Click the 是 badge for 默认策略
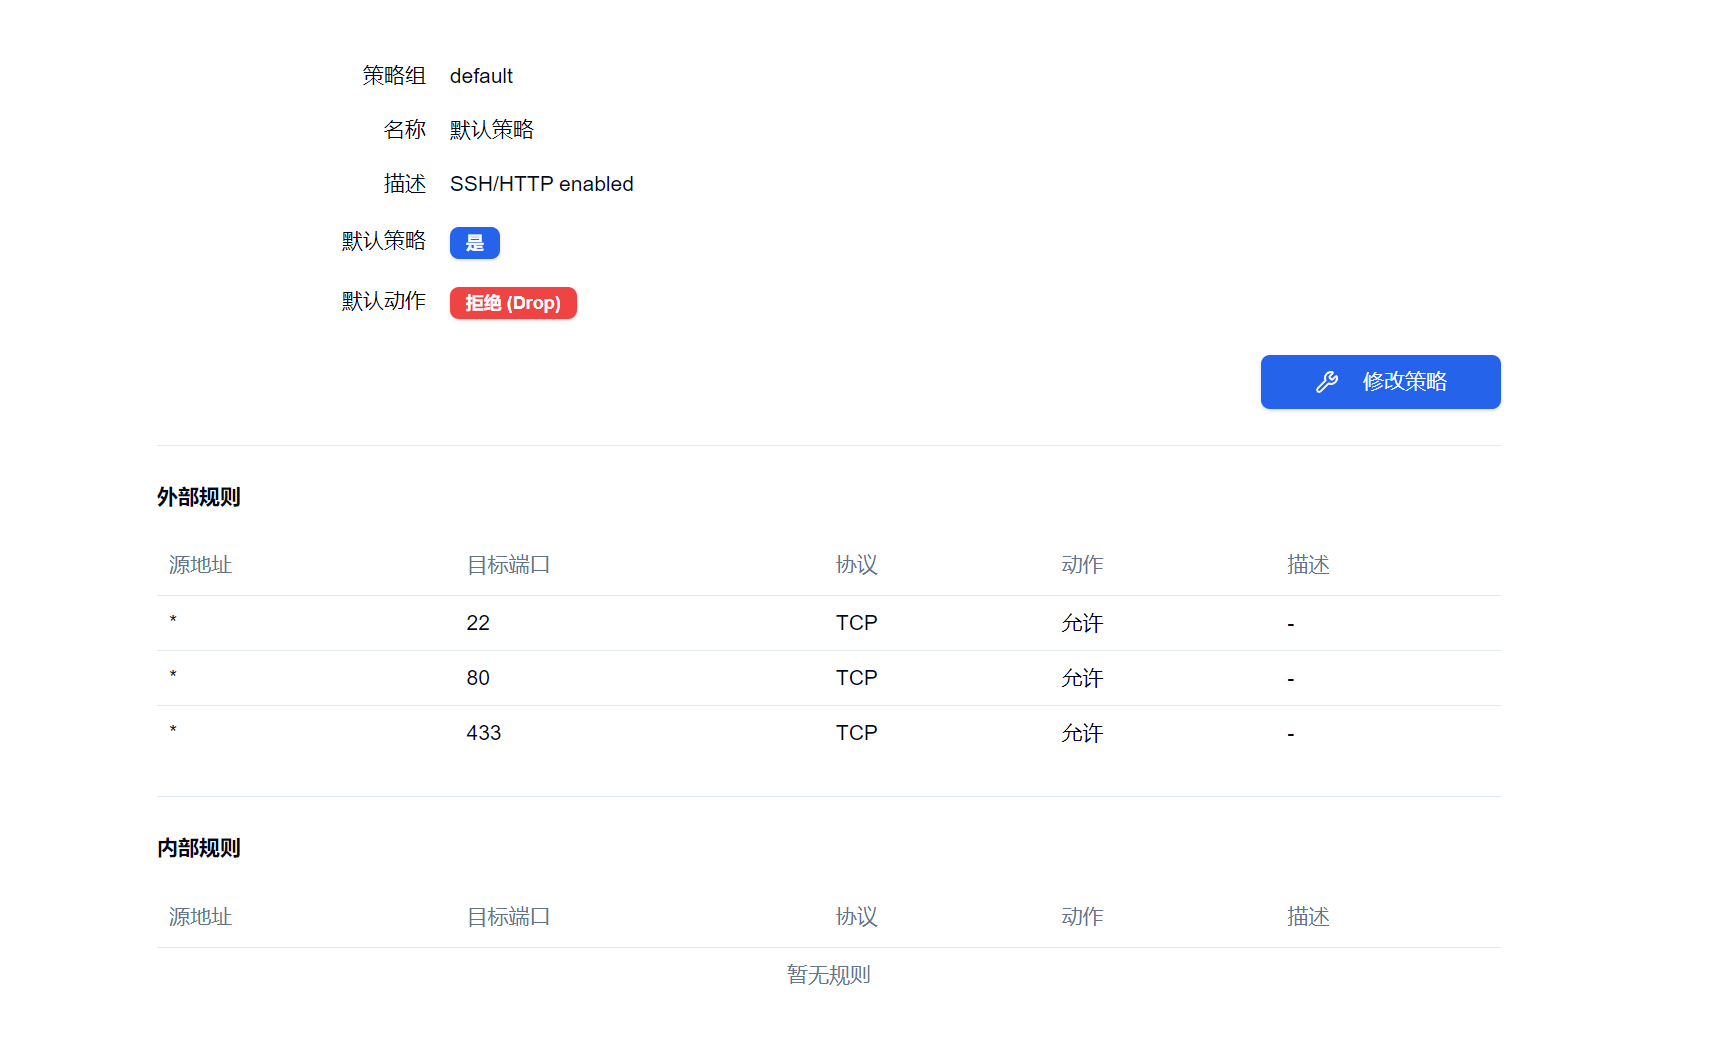The width and height of the screenshot is (1716, 1041). (x=475, y=242)
